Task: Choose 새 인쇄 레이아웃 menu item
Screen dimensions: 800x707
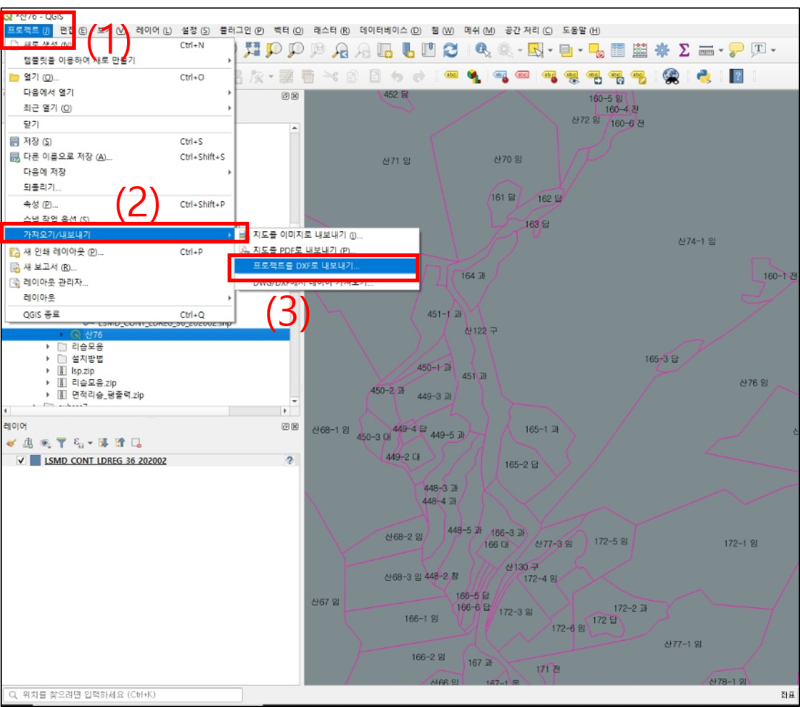Action: point(120,252)
